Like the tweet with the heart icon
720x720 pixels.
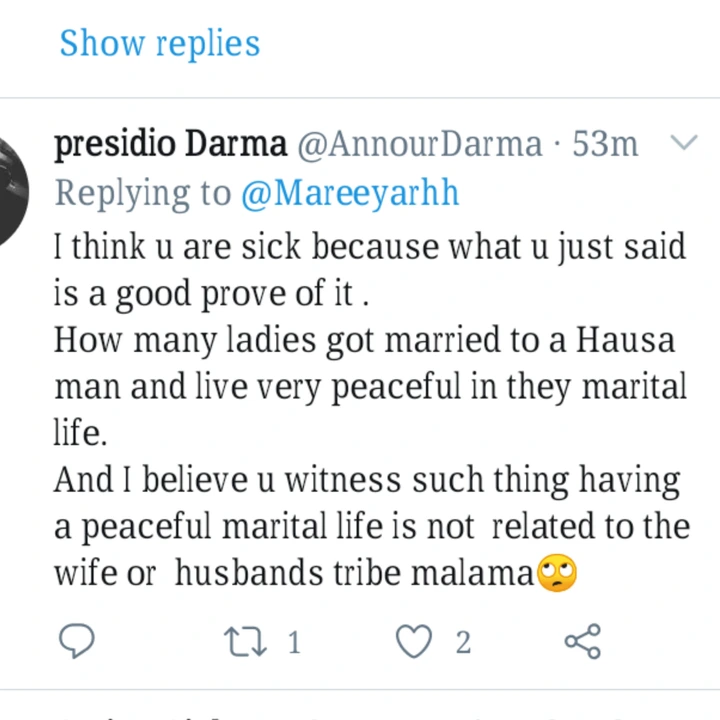coord(414,641)
